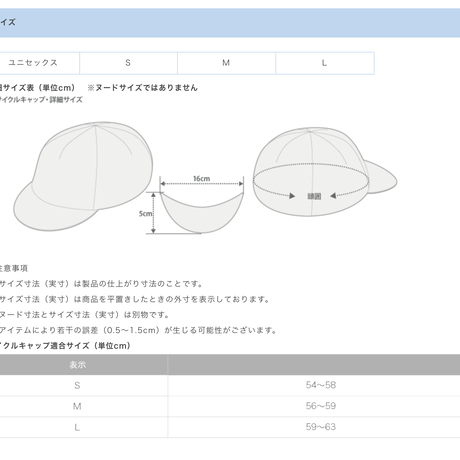The width and height of the screenshot is (460, 460).
Task: Click the S row in fit table
Action: [x=230, y=385]
